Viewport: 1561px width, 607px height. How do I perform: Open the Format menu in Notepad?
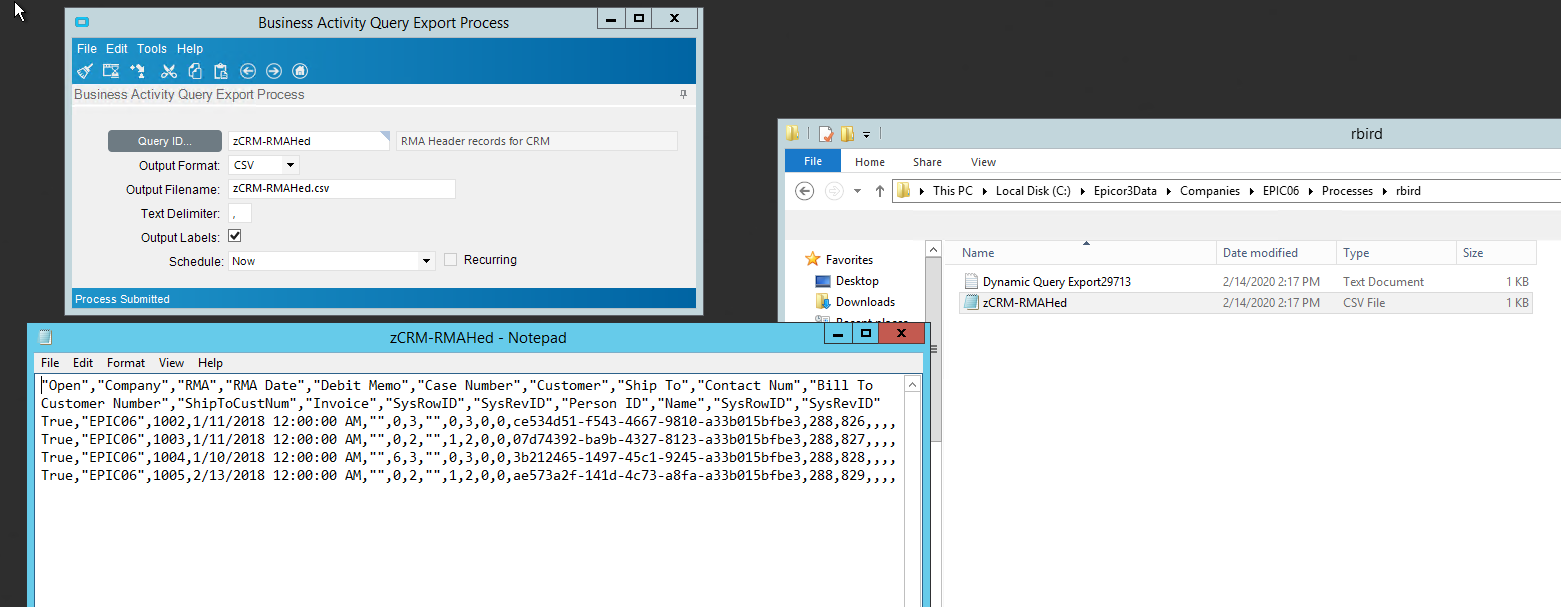click(x=126, y=363)
